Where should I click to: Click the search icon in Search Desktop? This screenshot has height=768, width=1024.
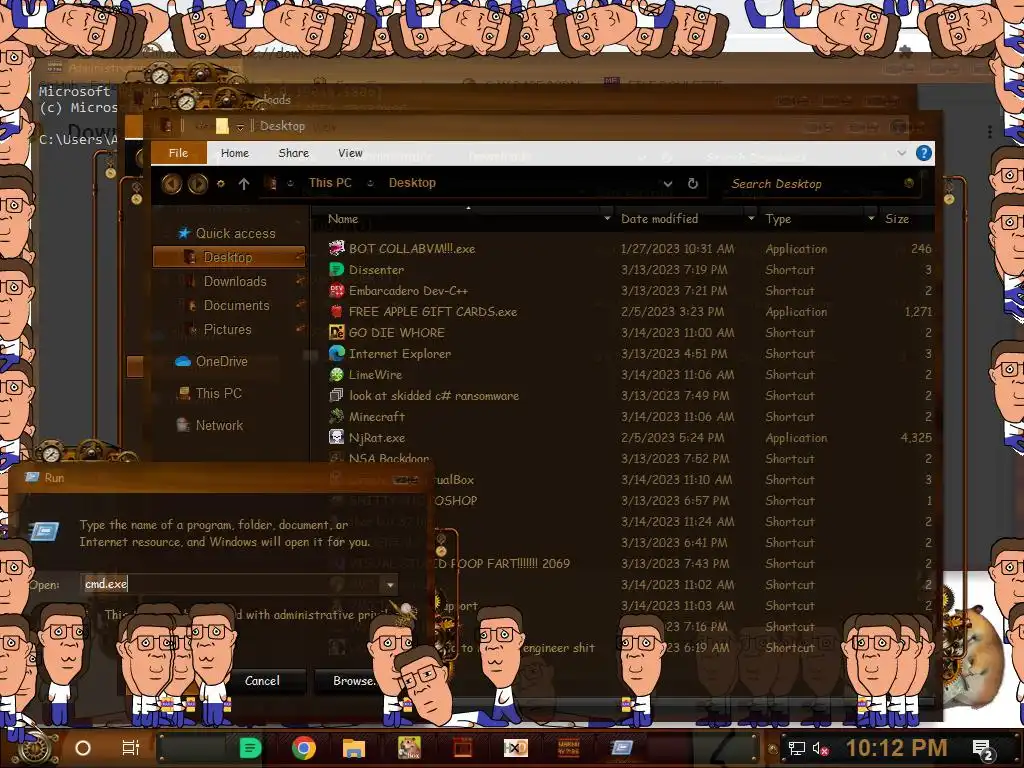coord(908,183)
